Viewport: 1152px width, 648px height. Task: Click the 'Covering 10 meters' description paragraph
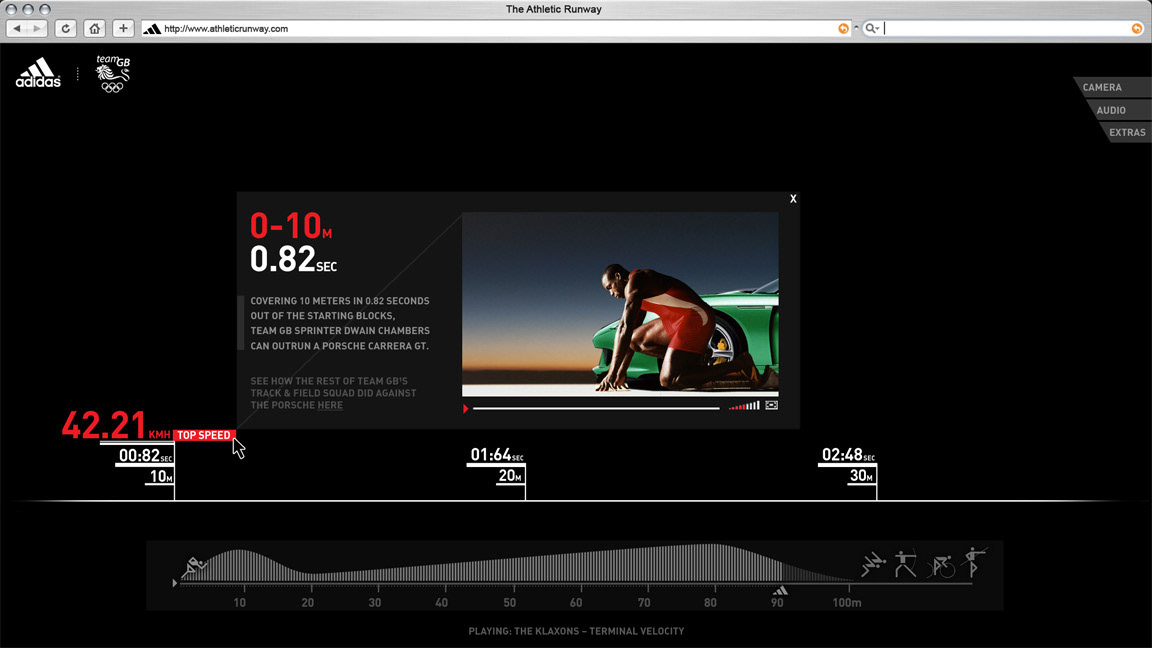[340, 323]
